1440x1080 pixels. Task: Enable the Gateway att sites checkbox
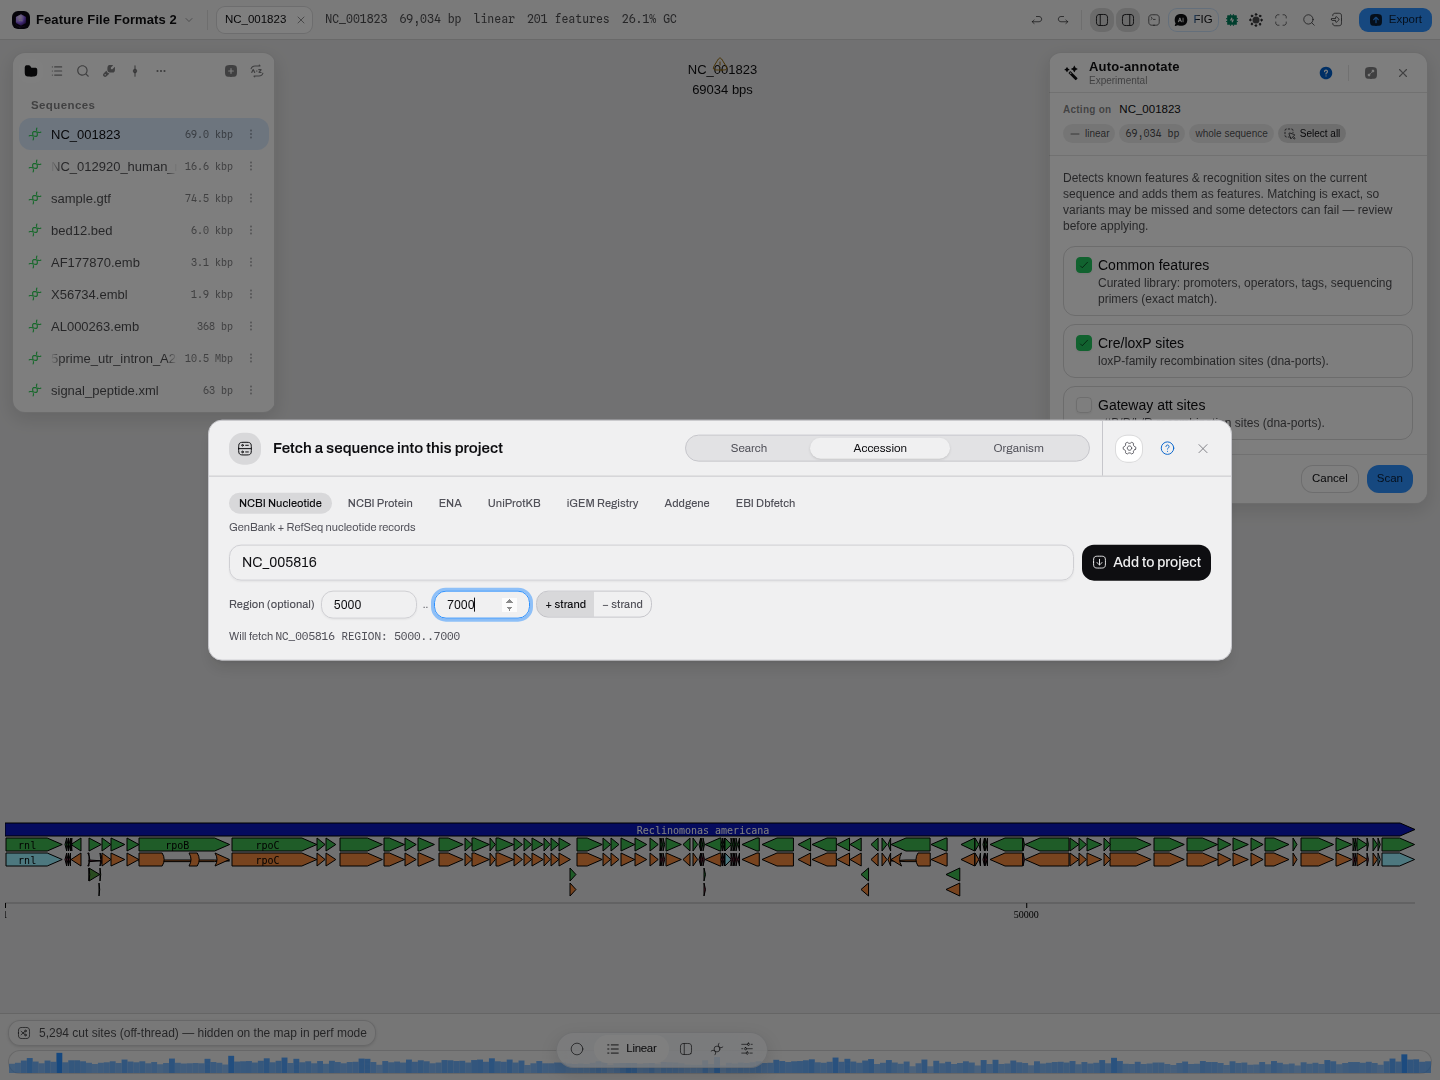click(1084, 405)
